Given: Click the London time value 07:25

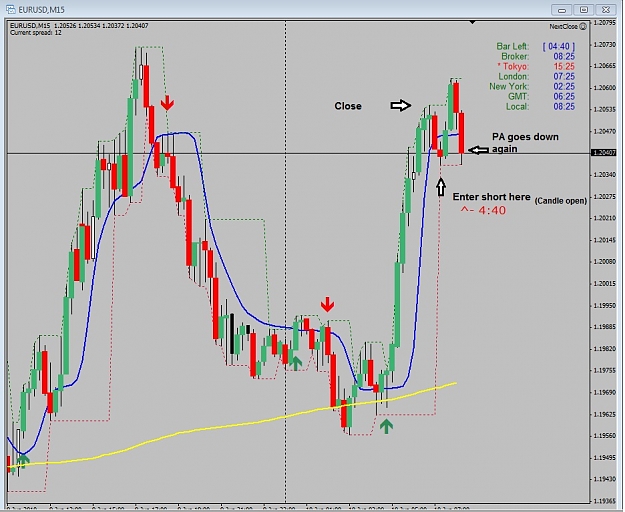Looking at the screenshot, I should pyautogui.click(x=564, y=77).
